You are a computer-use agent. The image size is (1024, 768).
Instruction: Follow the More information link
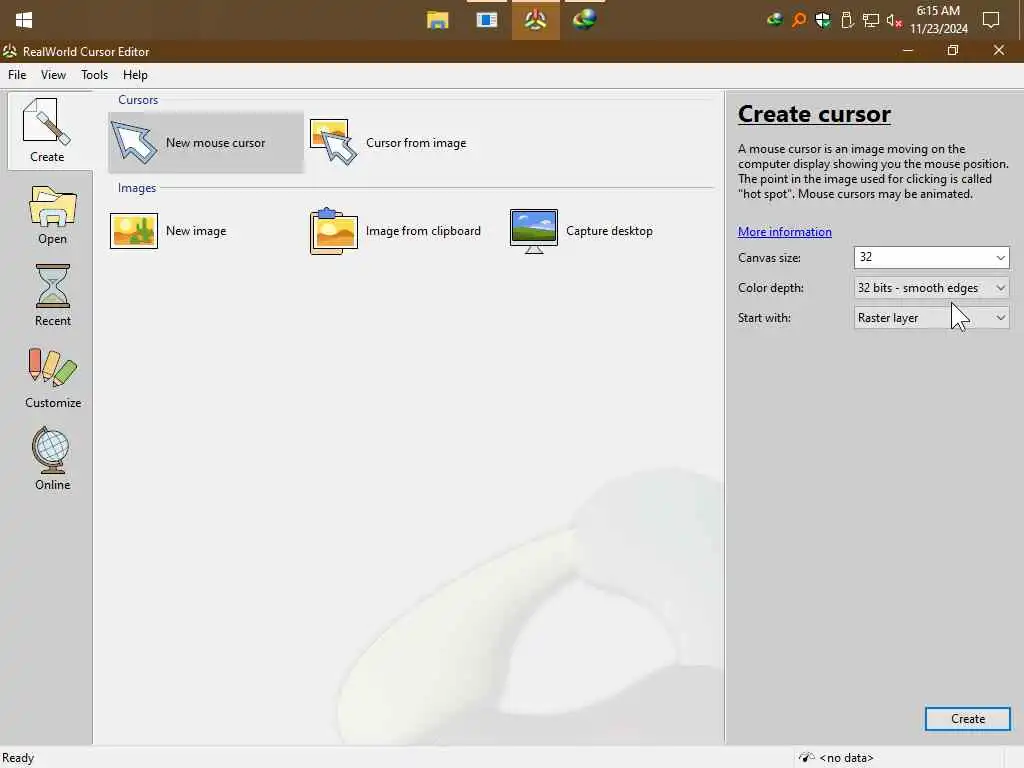(784, 232)
